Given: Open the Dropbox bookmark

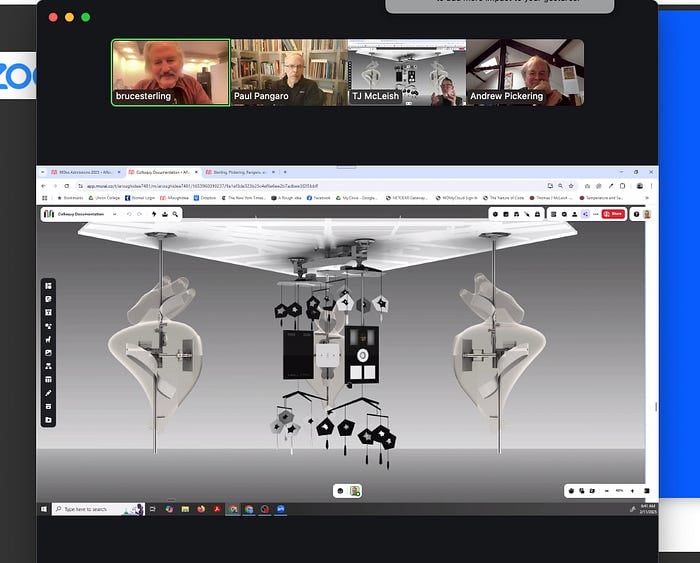Looking at the screenshot, I should 205,198.
